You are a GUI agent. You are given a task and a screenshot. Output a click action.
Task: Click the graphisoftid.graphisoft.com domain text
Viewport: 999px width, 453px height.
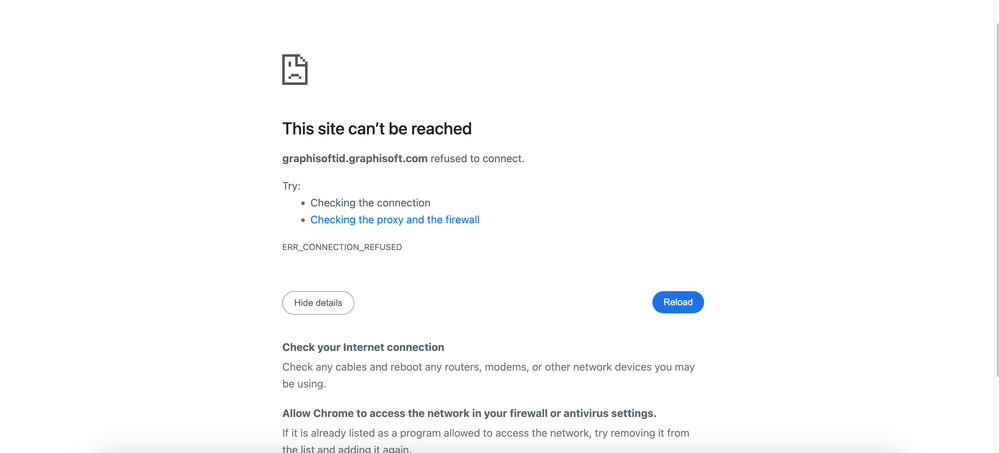[355, 158]
